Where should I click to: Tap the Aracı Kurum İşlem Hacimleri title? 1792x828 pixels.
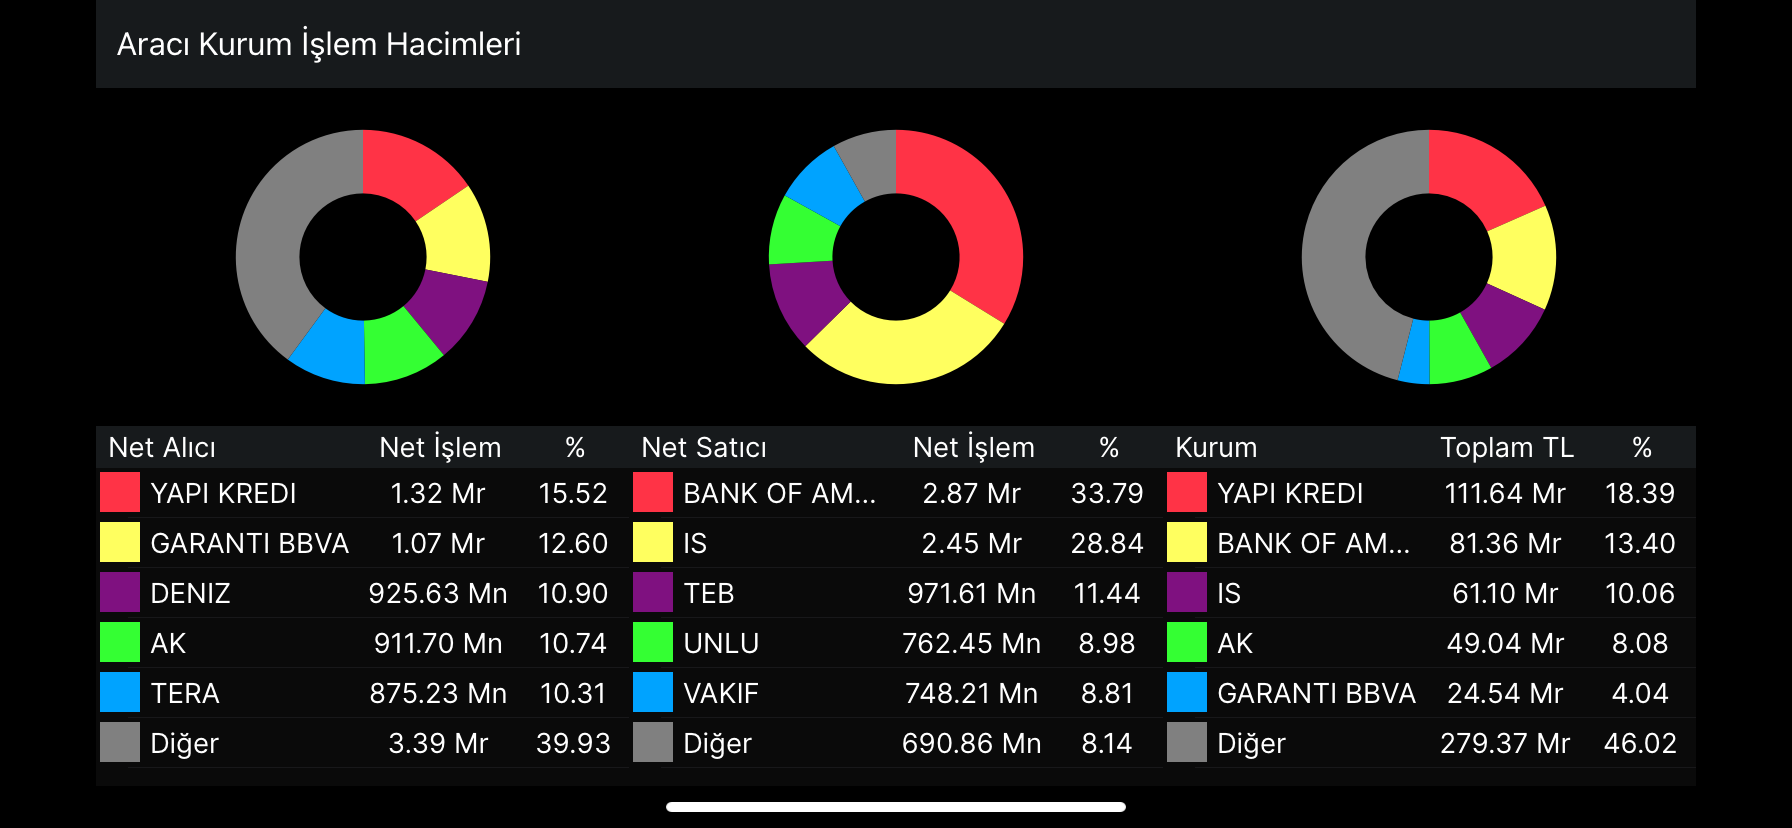click(319, 44)
